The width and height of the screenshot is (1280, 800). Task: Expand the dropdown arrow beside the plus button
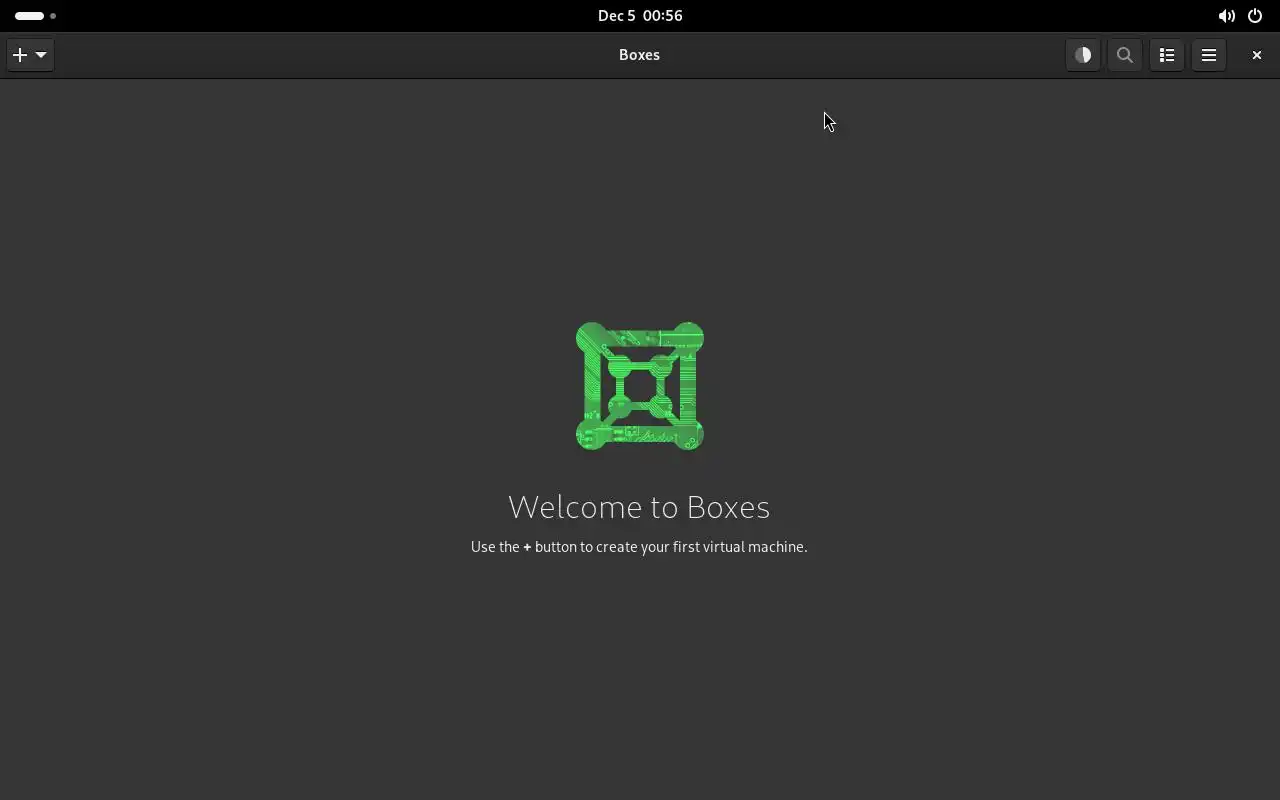click(41, 55)
